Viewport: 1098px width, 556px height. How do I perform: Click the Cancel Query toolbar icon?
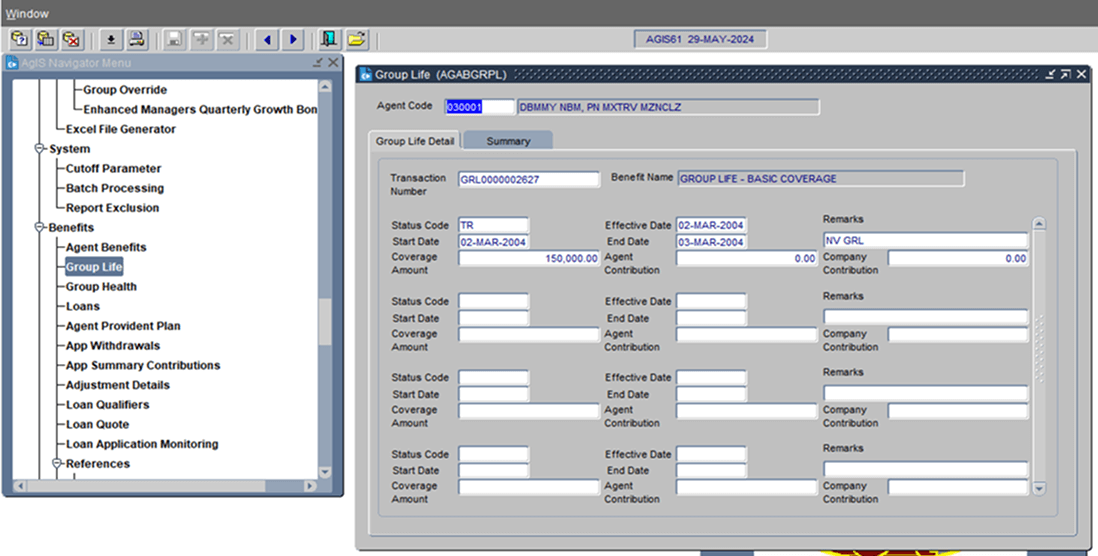tap(71, 40)
